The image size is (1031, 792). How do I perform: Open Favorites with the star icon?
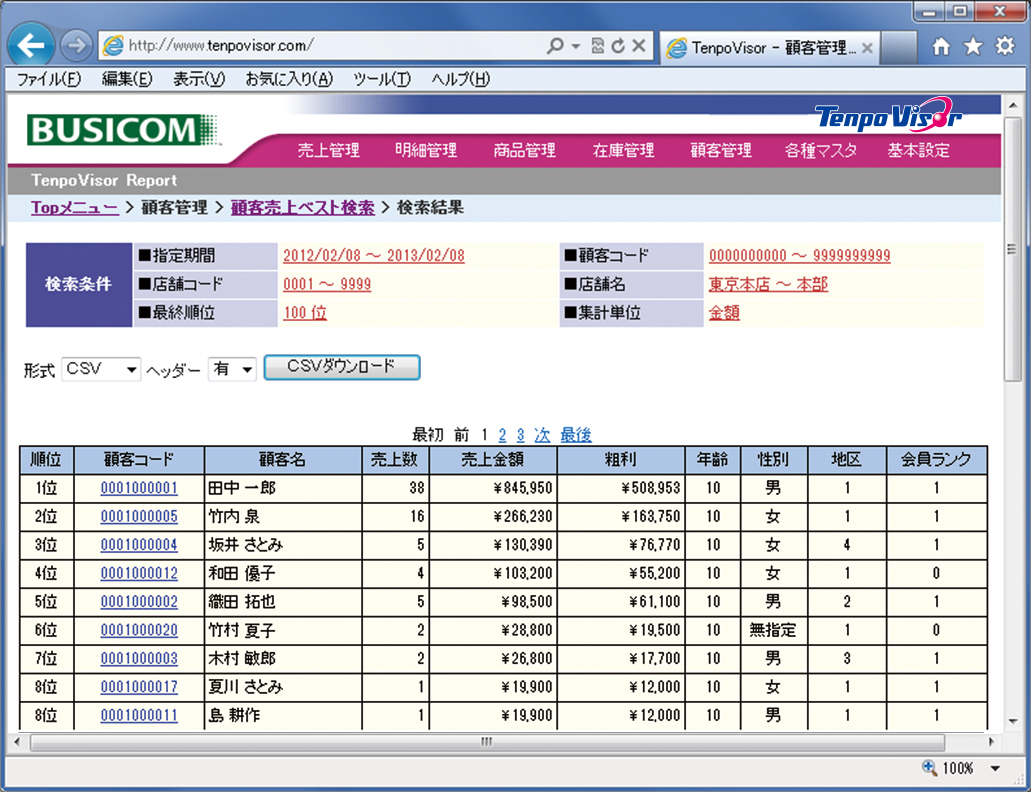(973, 46)
